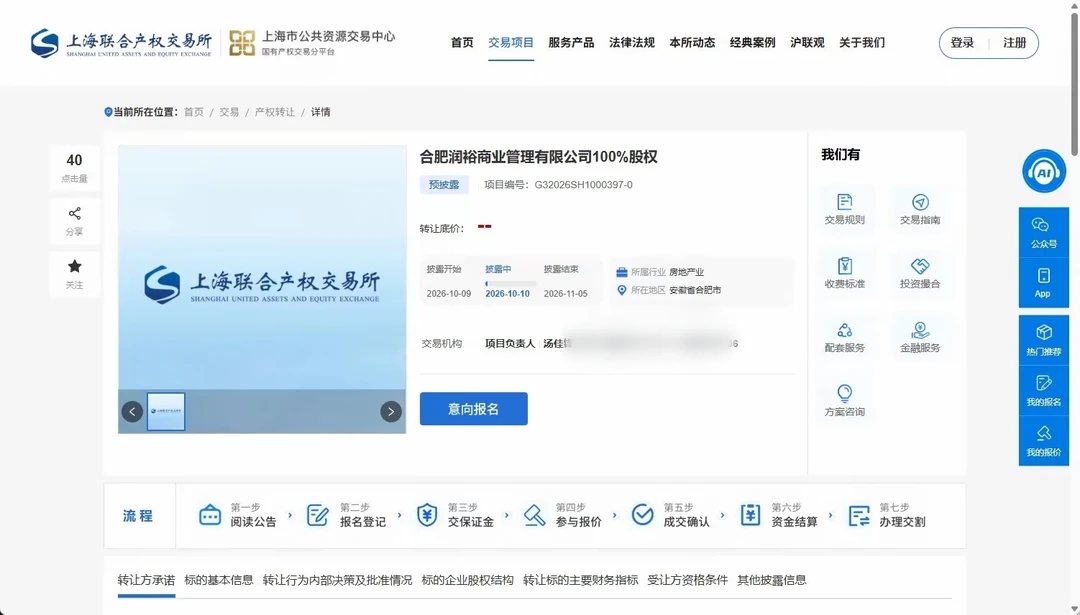This screenshot has height=615, width=1080.
Task: Select step two 报名登记 icon
Action: coord(318,514)
